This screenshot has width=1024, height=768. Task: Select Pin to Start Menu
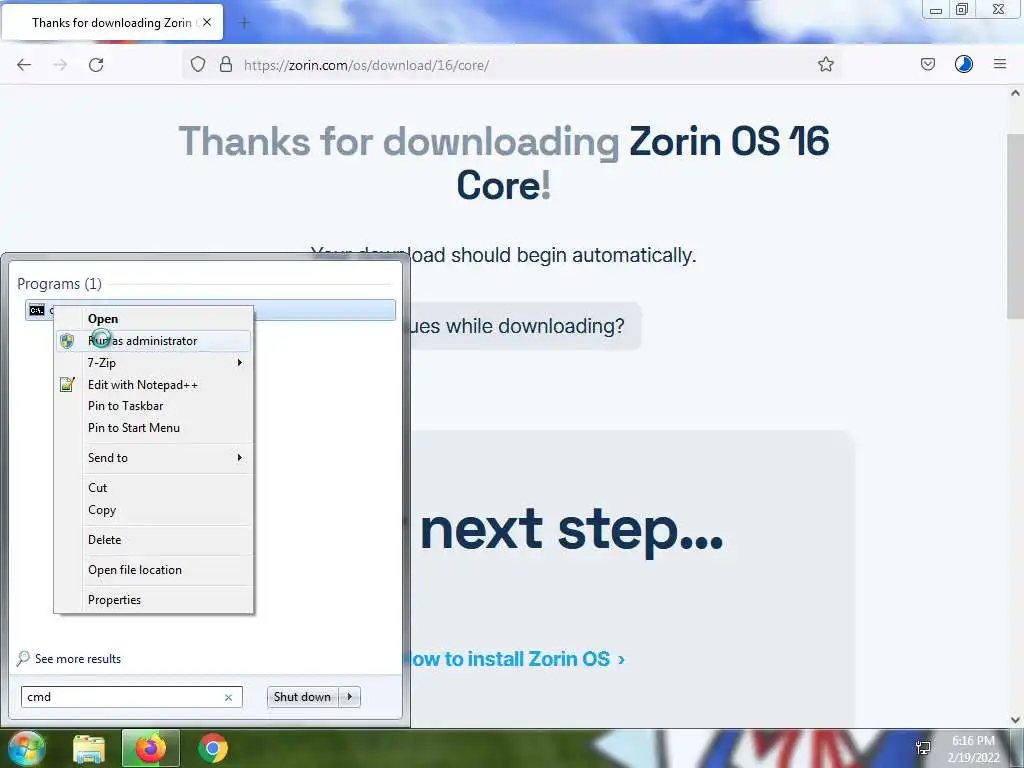point(153,428)
